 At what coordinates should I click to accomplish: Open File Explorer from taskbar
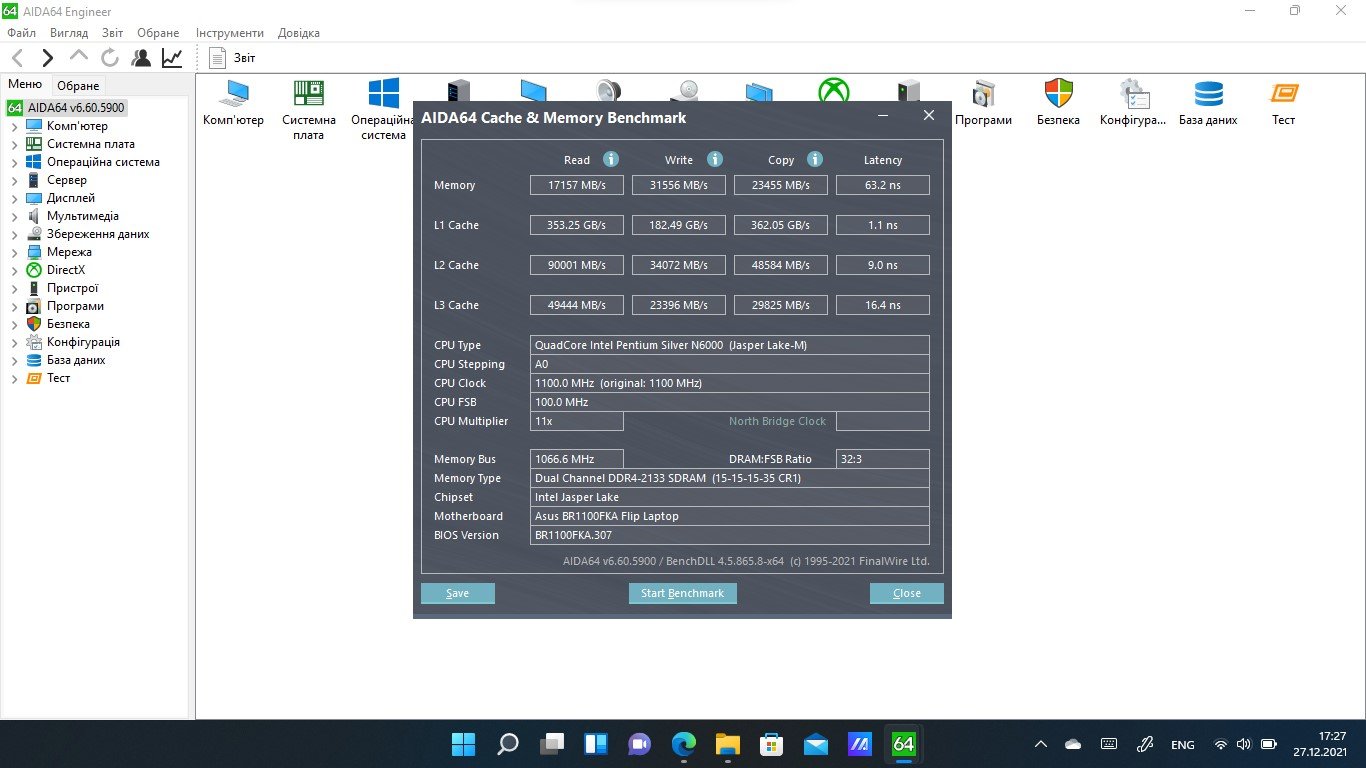click(x=727, y=744)
